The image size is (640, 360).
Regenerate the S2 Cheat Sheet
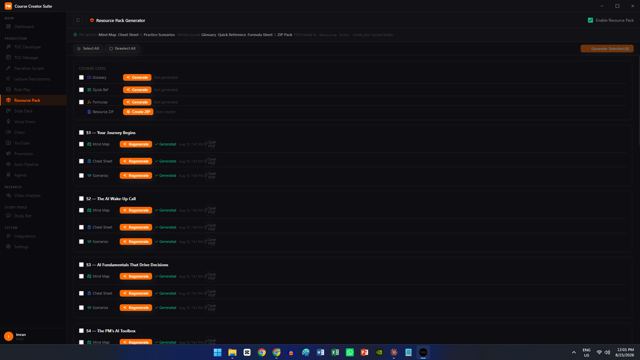coord(136,227)
